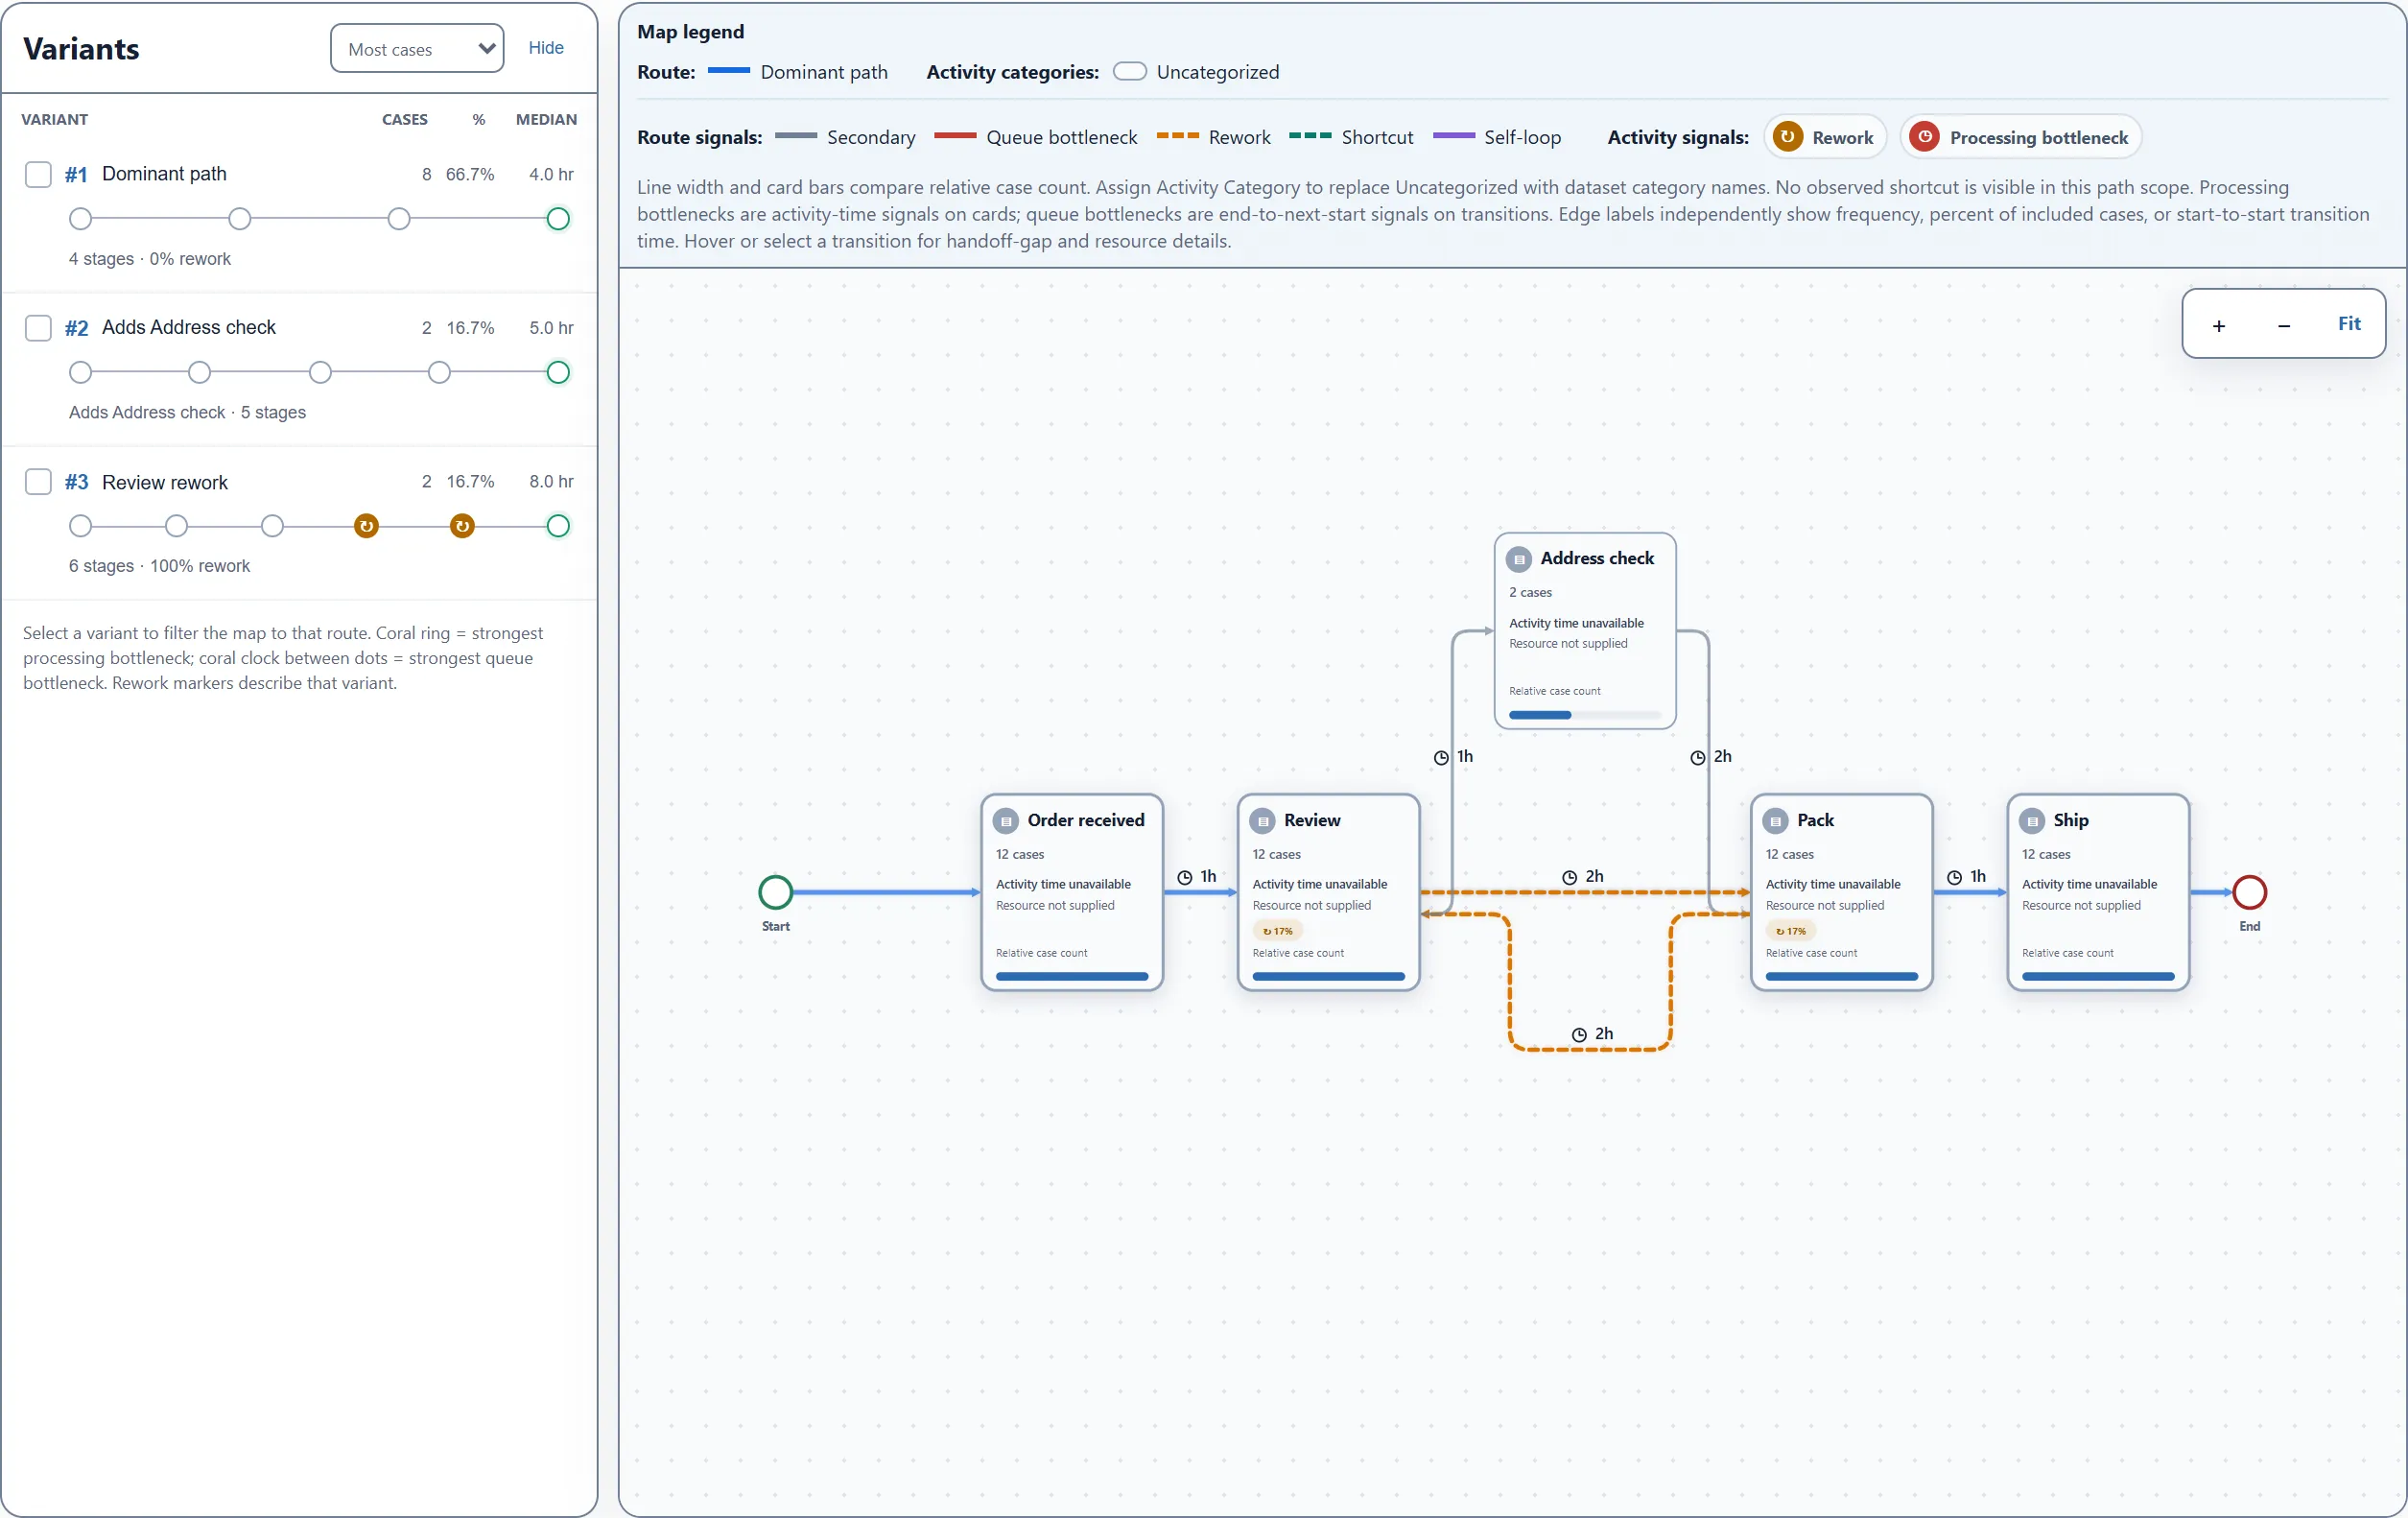Fit the map to view

coord(2349,324)
